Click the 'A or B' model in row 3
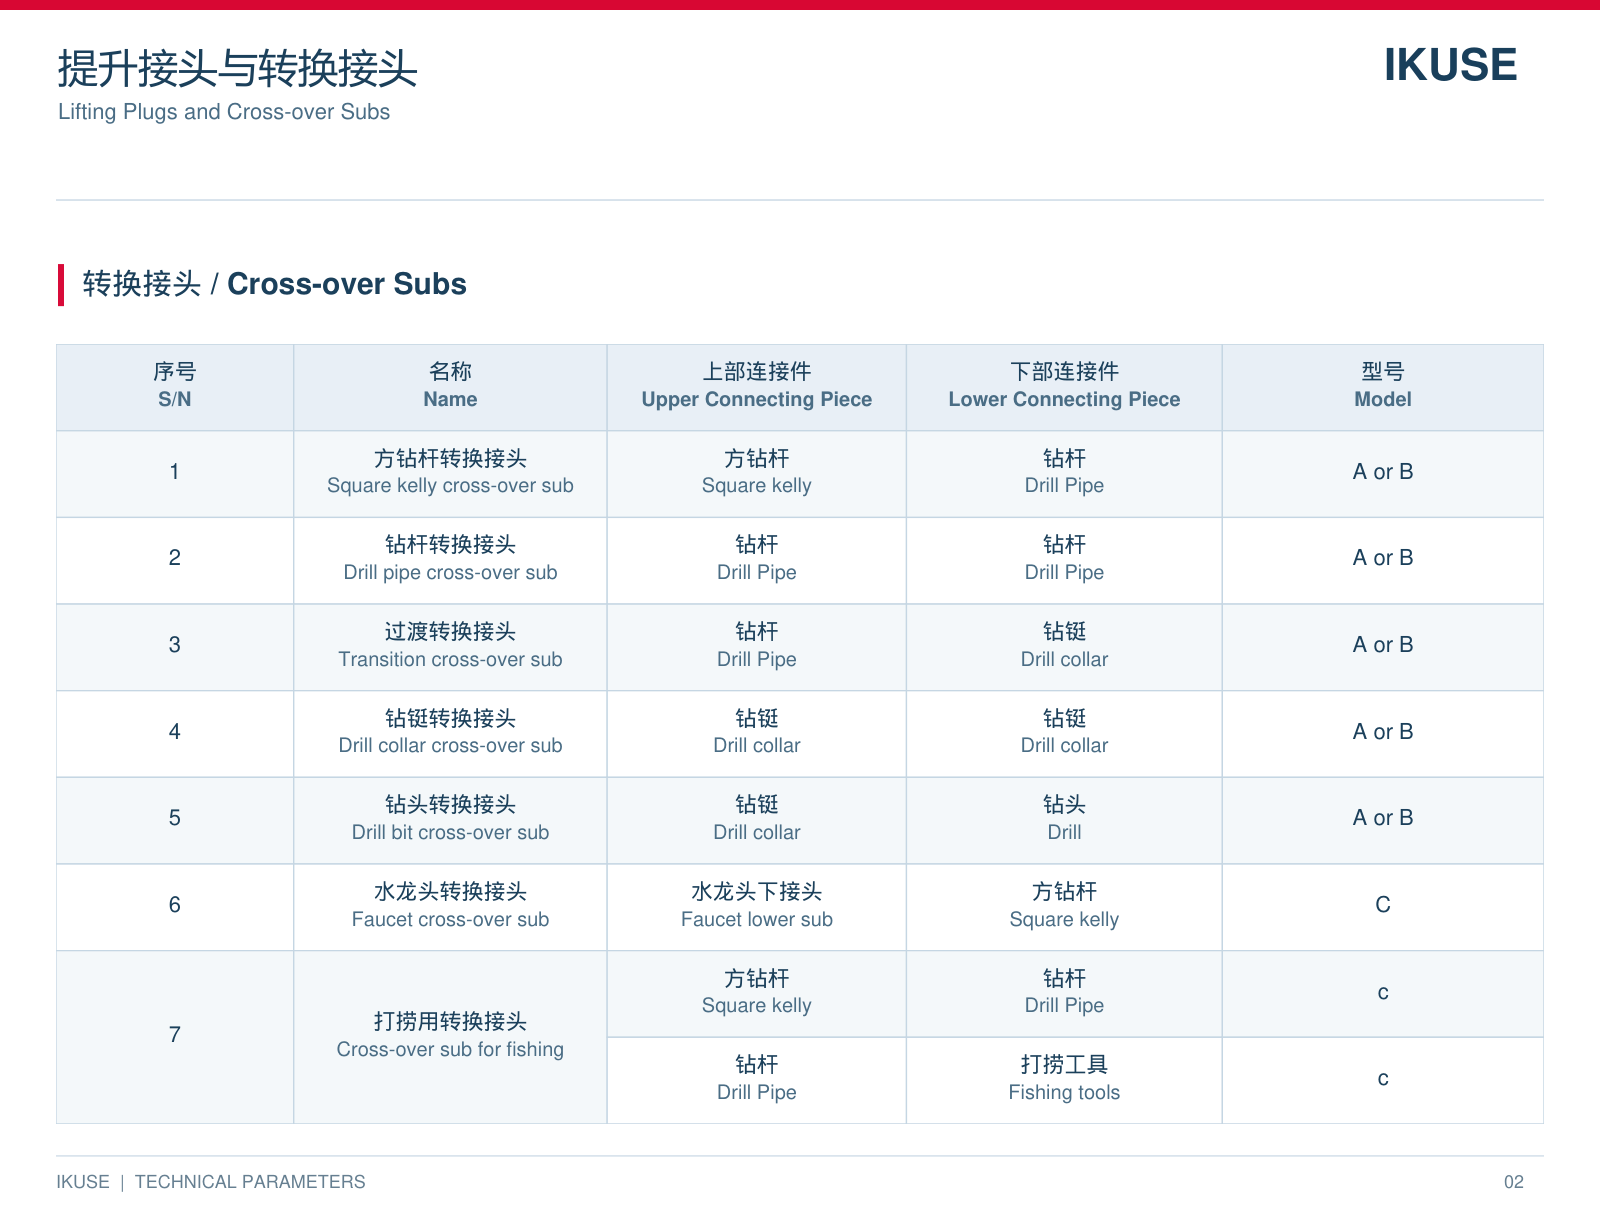Viewport: 1600px width, 1224px height. point(1383,645)
